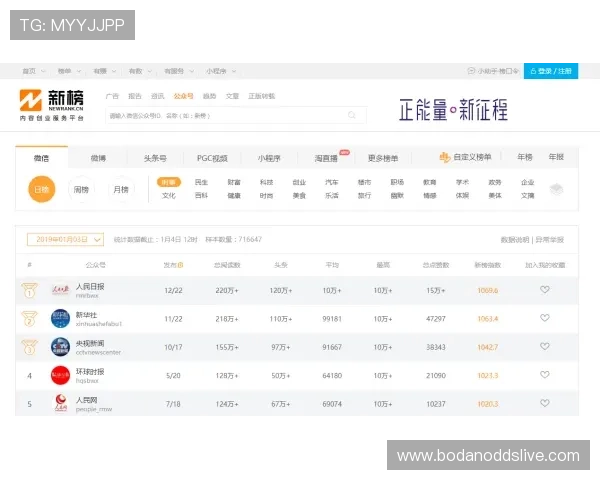600x480 pixels.
Task: Expand the 小程序 top menu
Action: pos(221,71)
